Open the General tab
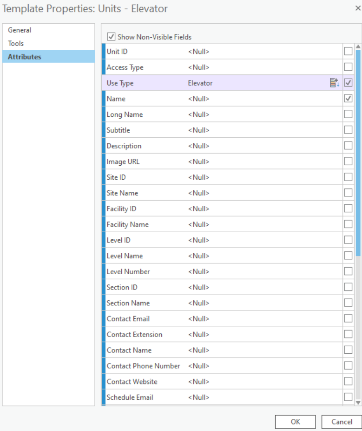Viewport: 362px width, 431px height. pos(48,30)
